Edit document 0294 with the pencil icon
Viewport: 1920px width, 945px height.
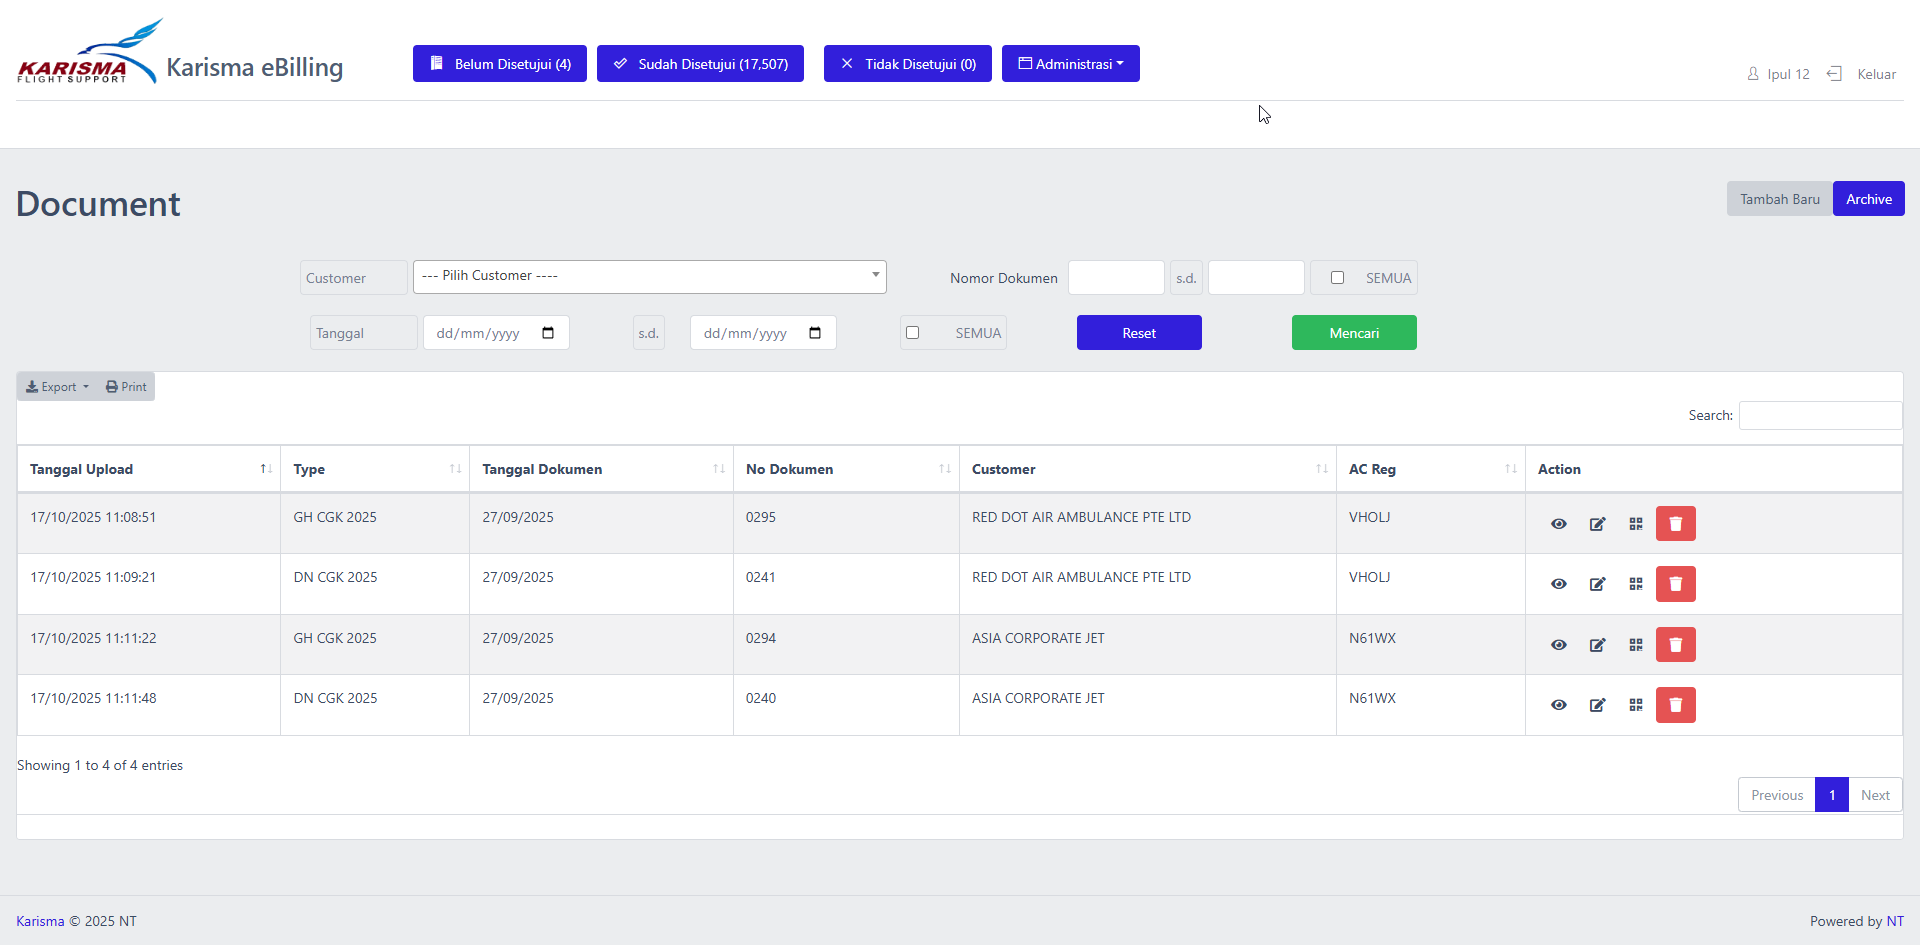1597,645
